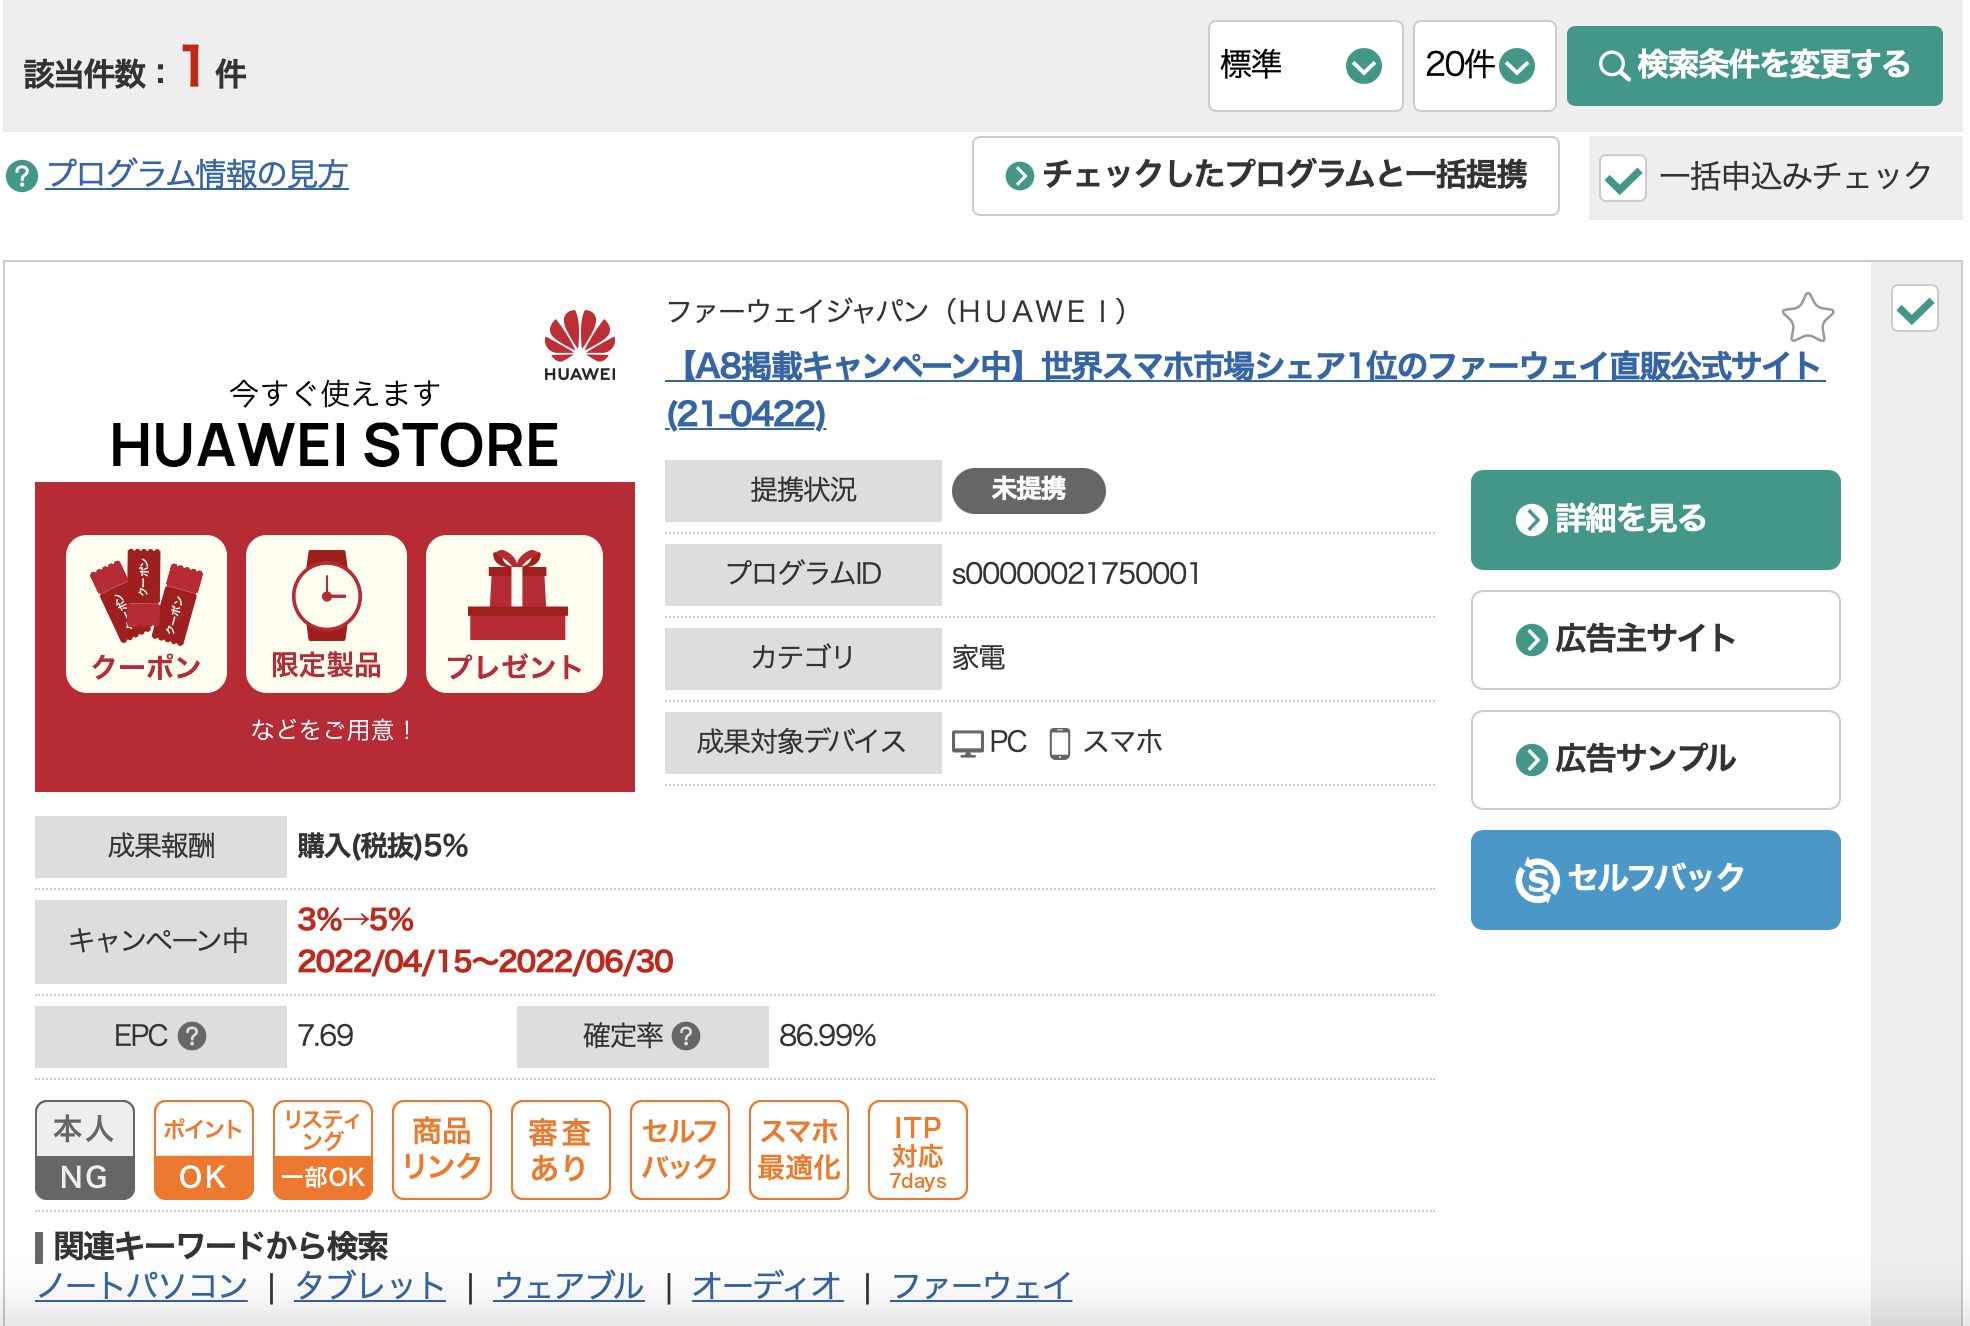Click the 購入(税抜)5% reward text
The width and height of the screenshot is (1970, 1326).
pos(383,846)
